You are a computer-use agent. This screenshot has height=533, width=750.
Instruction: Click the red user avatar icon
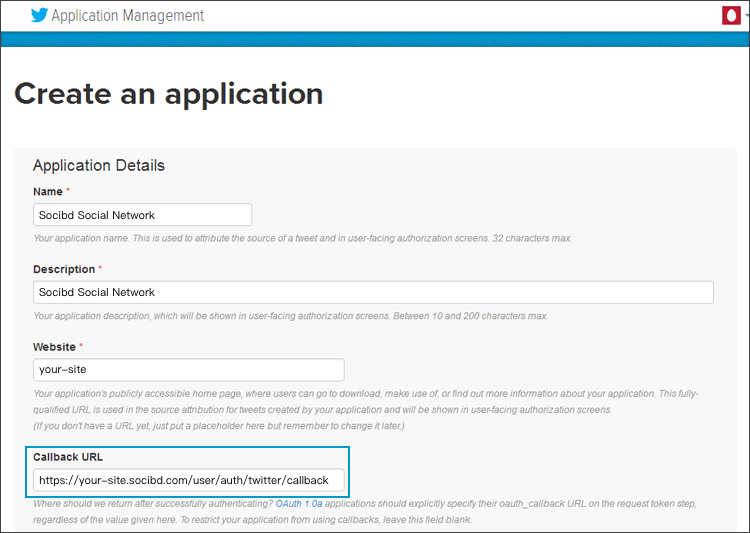pos(730,16)
